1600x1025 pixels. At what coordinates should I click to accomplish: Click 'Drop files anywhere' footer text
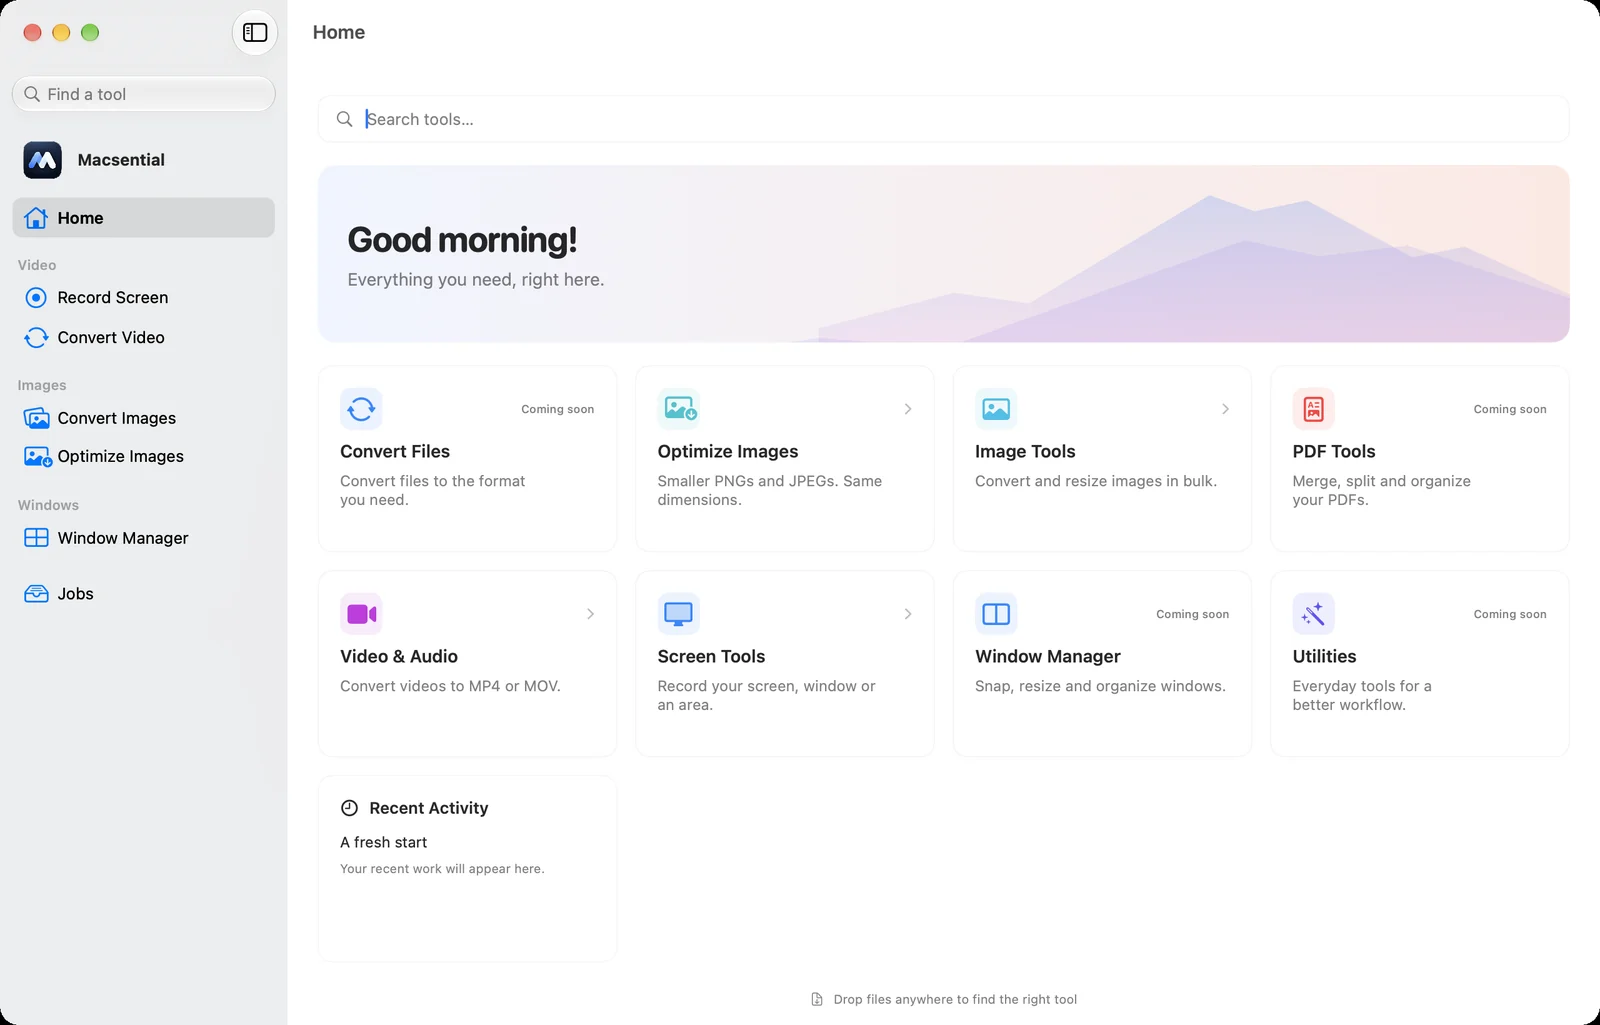955,1000
